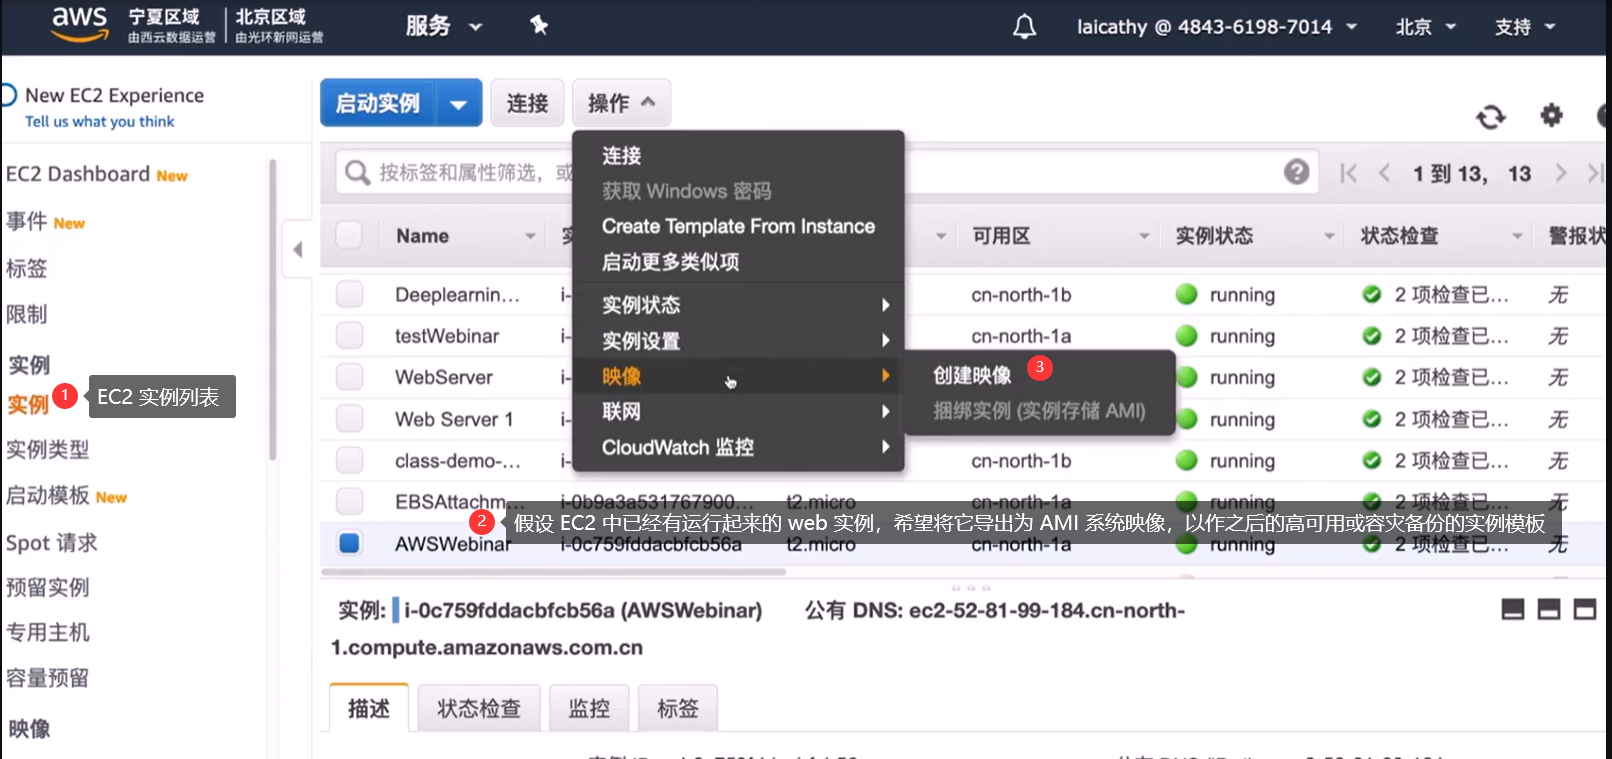Open 实例类型 in sidebar
This screenshot has height=759, width=1612.
(x=48, y=450)
